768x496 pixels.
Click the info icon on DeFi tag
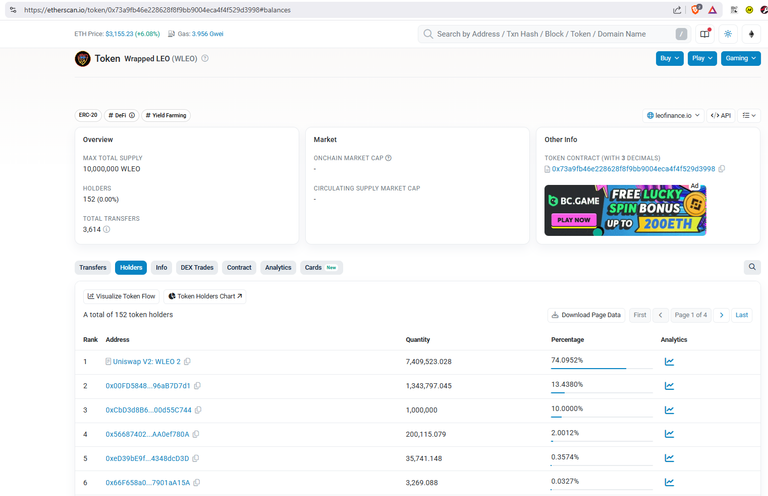tap(132, 116)
